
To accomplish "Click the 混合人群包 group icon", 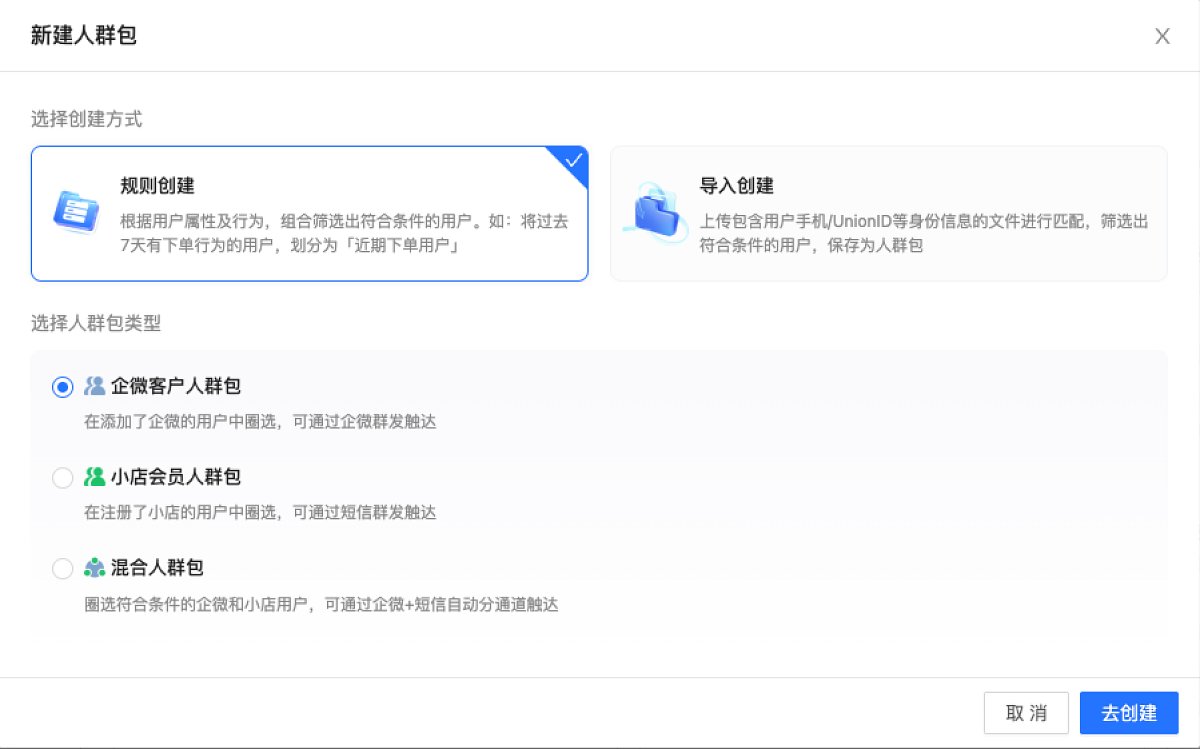I will tap(95, 568).
